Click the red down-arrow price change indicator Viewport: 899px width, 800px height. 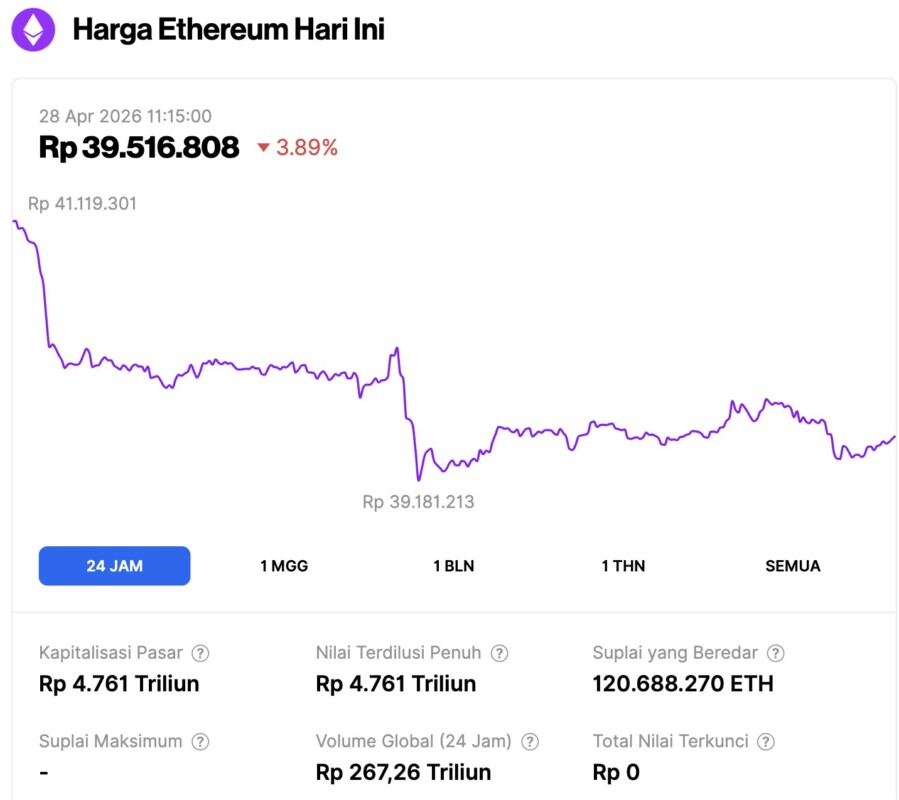tap(264, 148)
